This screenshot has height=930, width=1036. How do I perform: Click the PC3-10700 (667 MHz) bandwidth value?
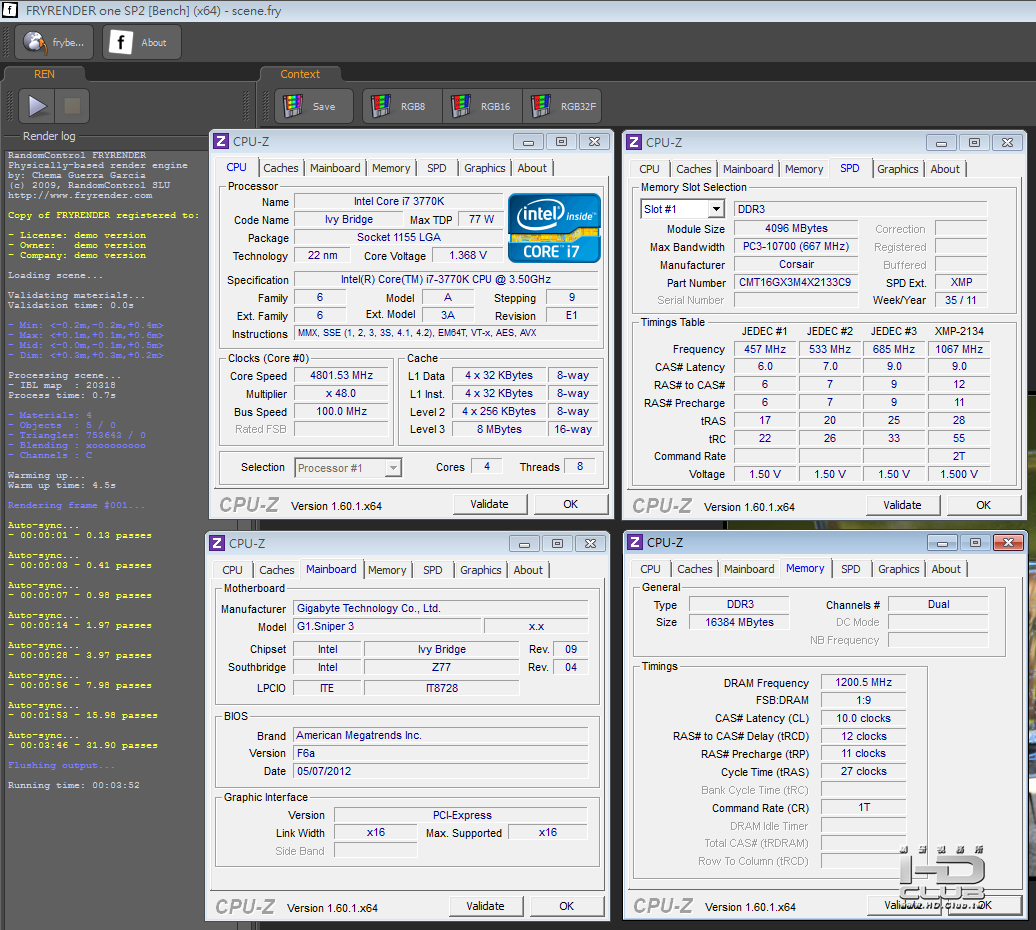click(796, 246)
